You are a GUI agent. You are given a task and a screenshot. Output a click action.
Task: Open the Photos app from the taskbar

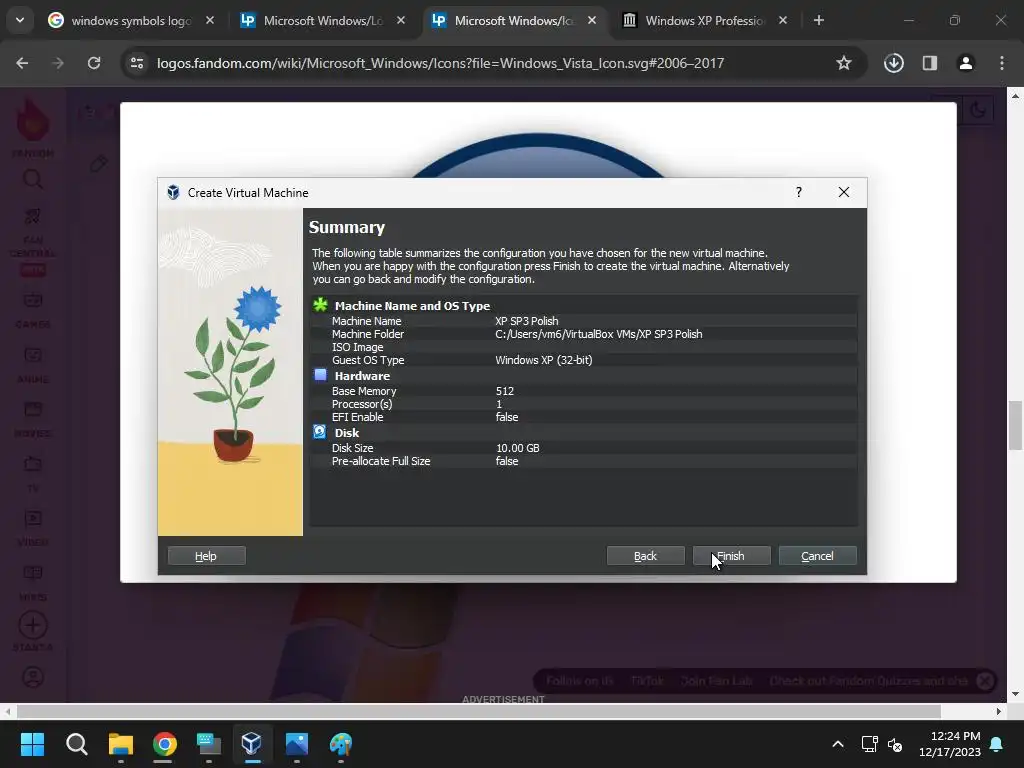(296, 743)
